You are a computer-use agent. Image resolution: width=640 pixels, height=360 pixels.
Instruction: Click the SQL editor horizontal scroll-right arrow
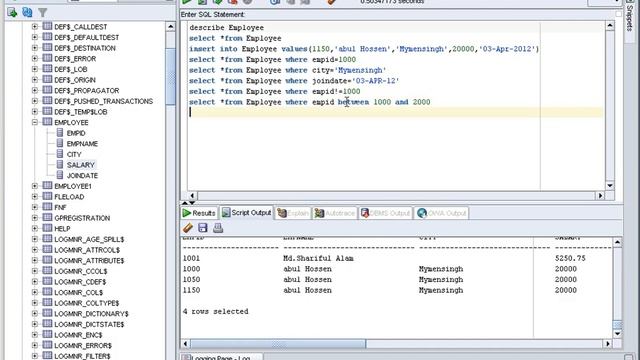pyautogui.click(x=600, y=196)
